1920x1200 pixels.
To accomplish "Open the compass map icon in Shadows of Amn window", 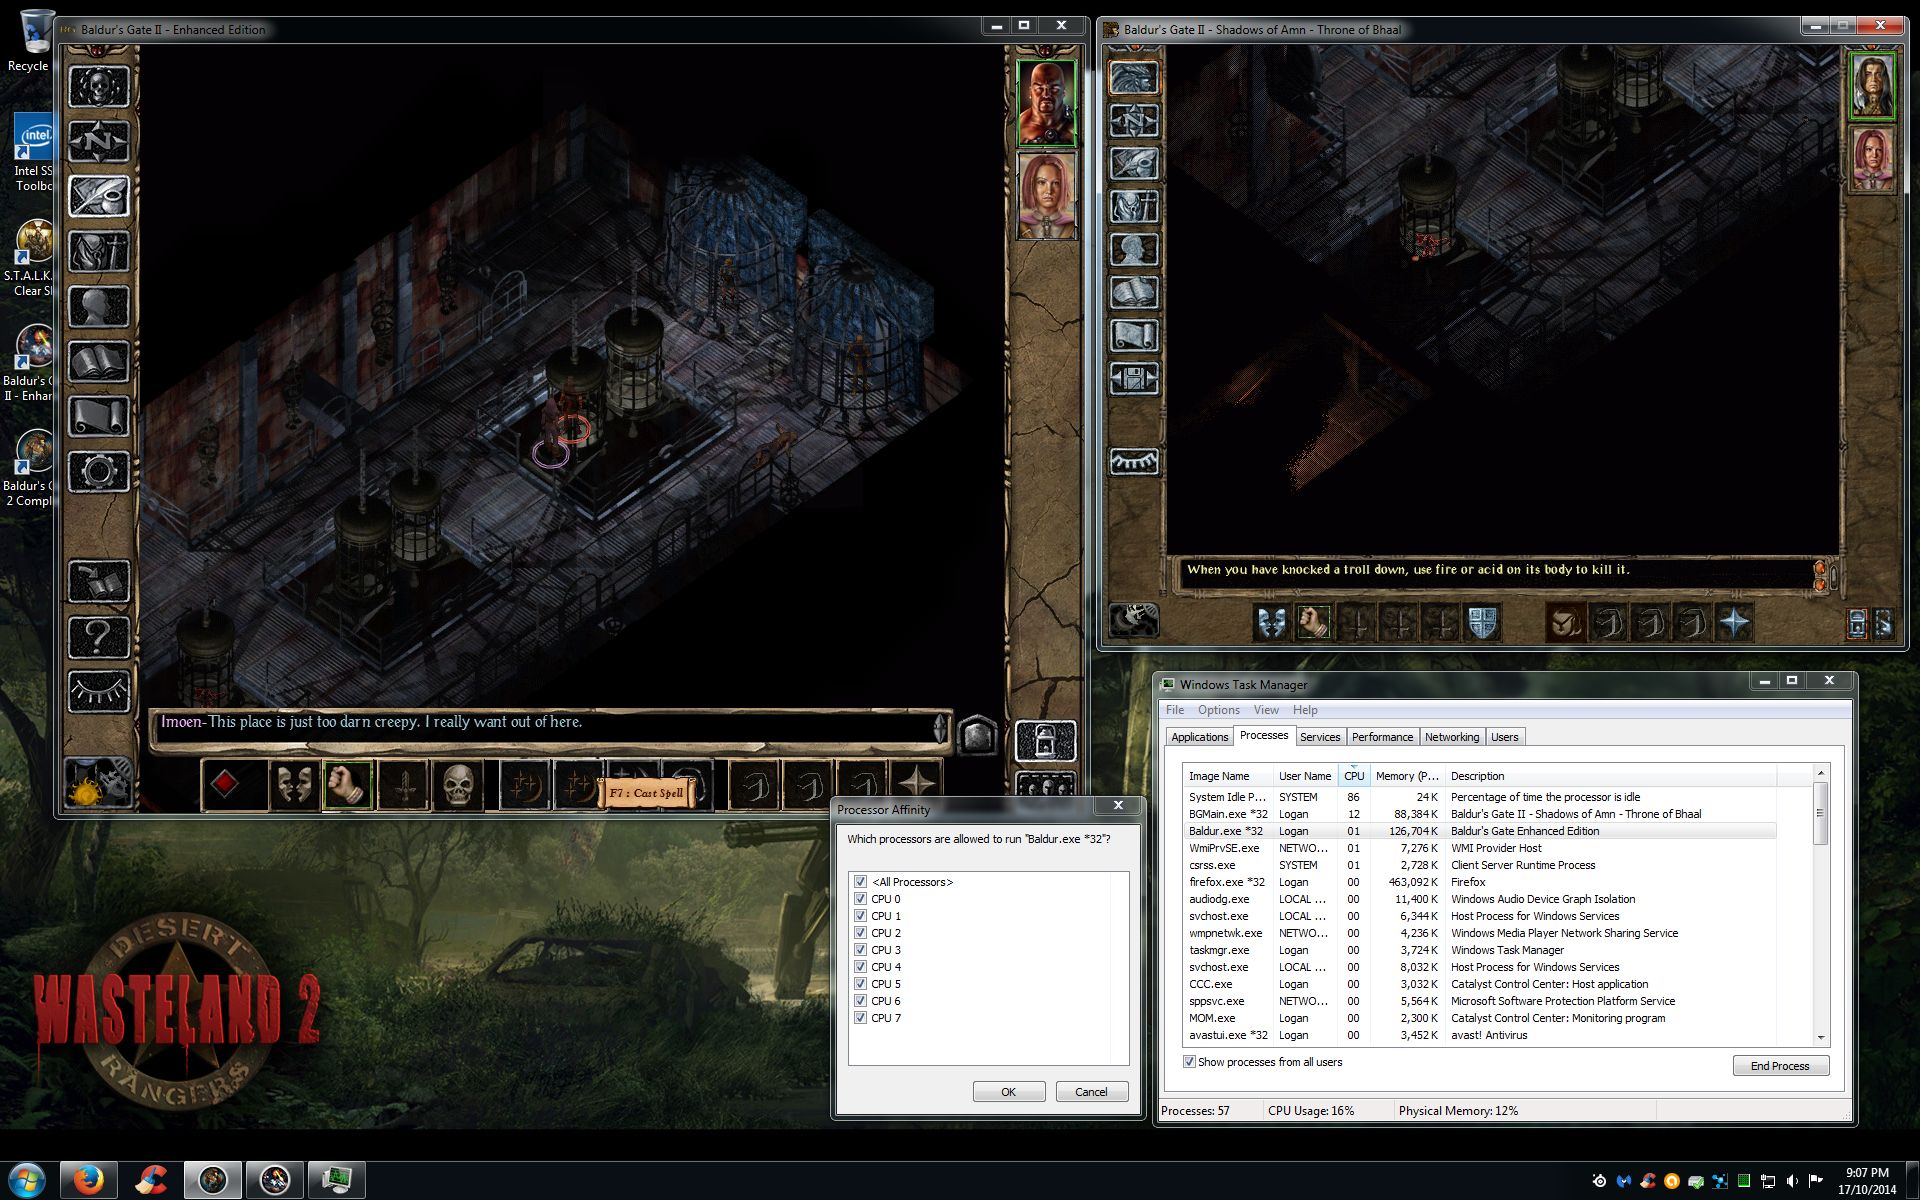I will coord(1134,121).
